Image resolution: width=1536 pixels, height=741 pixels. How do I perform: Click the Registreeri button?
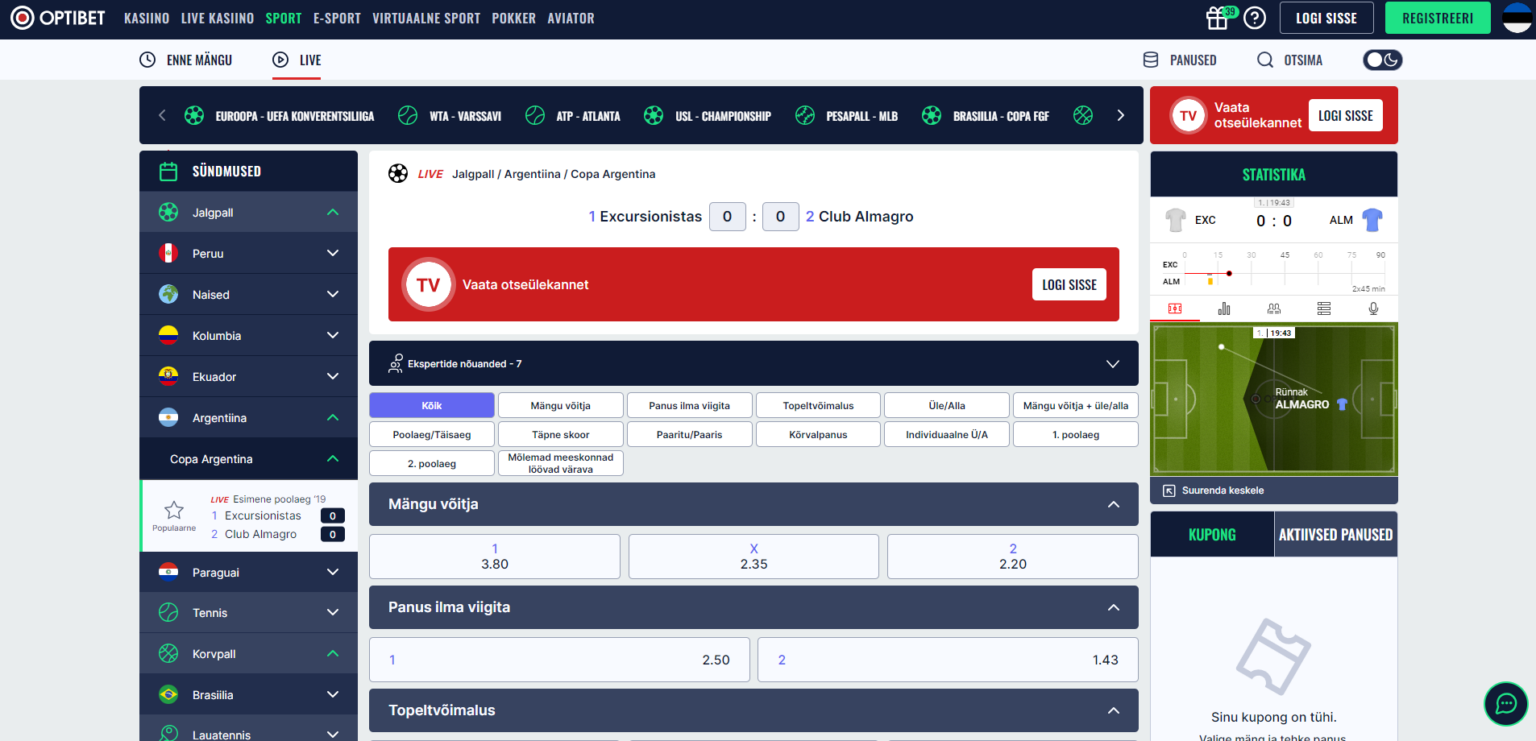pyautogui.click(x=1438, y=18)
